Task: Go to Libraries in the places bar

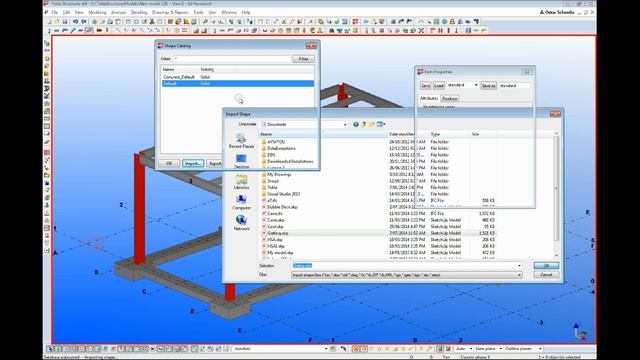Action: (x=241, y=182)
